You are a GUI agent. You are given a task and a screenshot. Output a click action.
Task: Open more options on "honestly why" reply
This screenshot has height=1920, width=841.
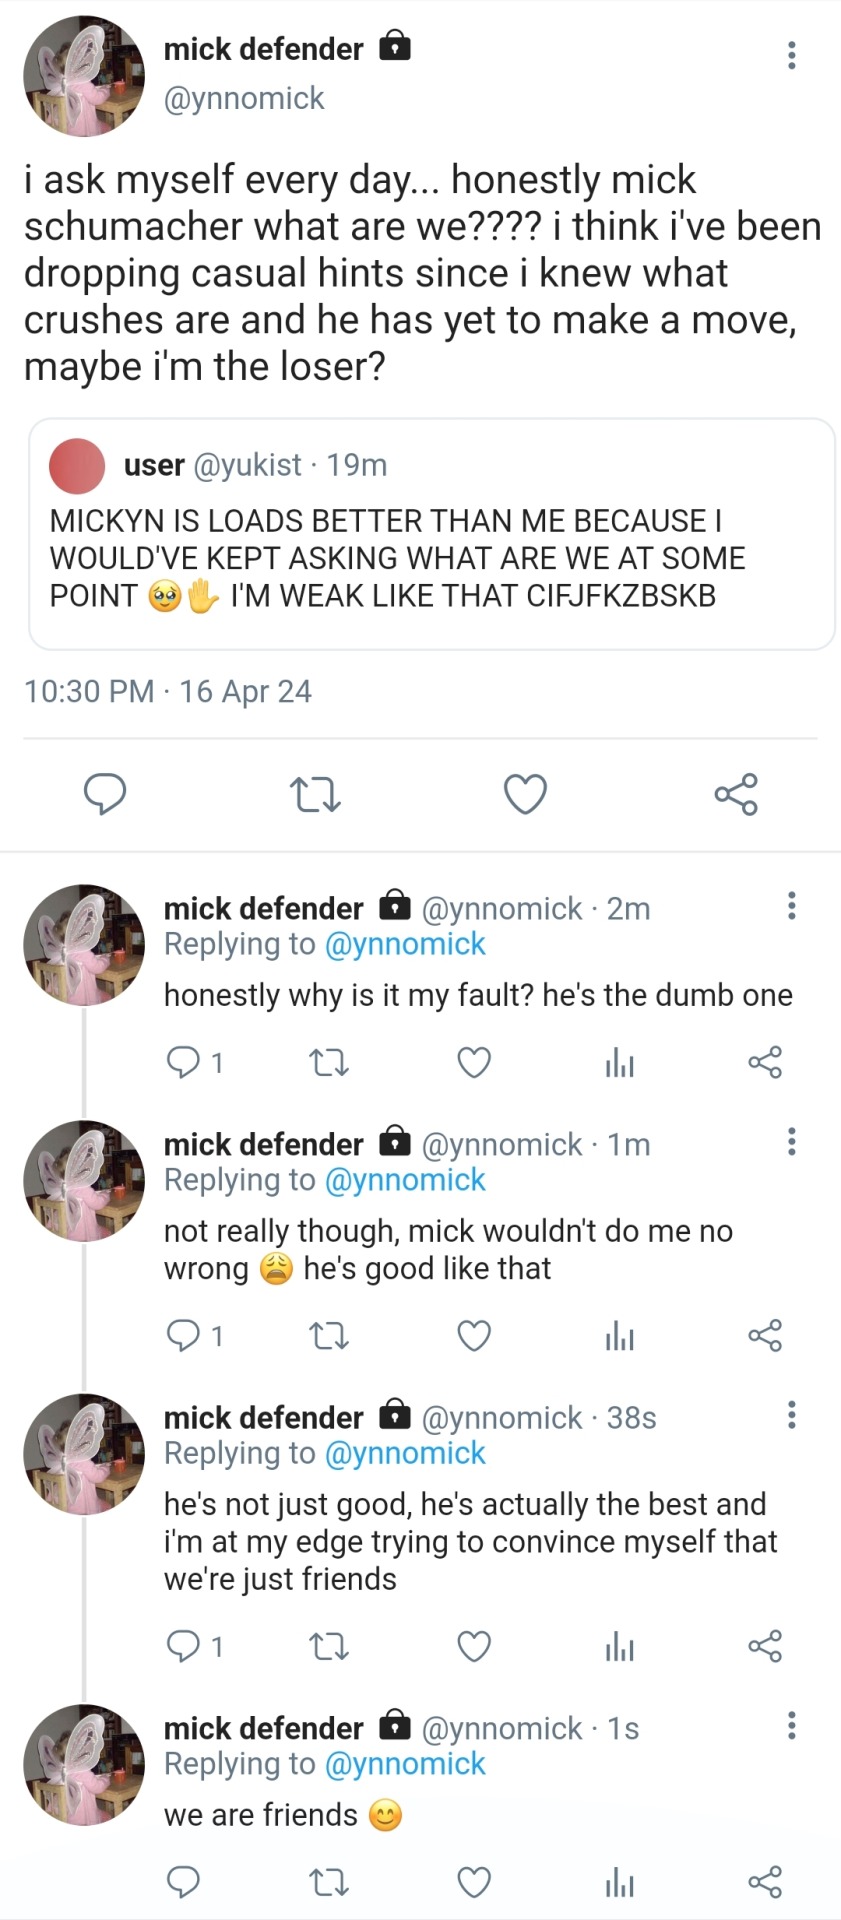coord(791,906)
